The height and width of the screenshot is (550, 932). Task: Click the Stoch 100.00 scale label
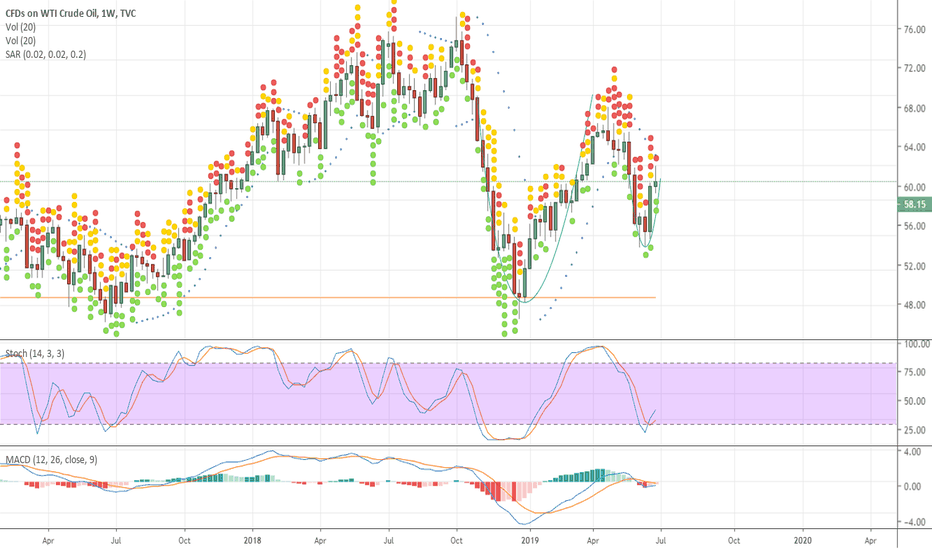[x=917, y=344]
